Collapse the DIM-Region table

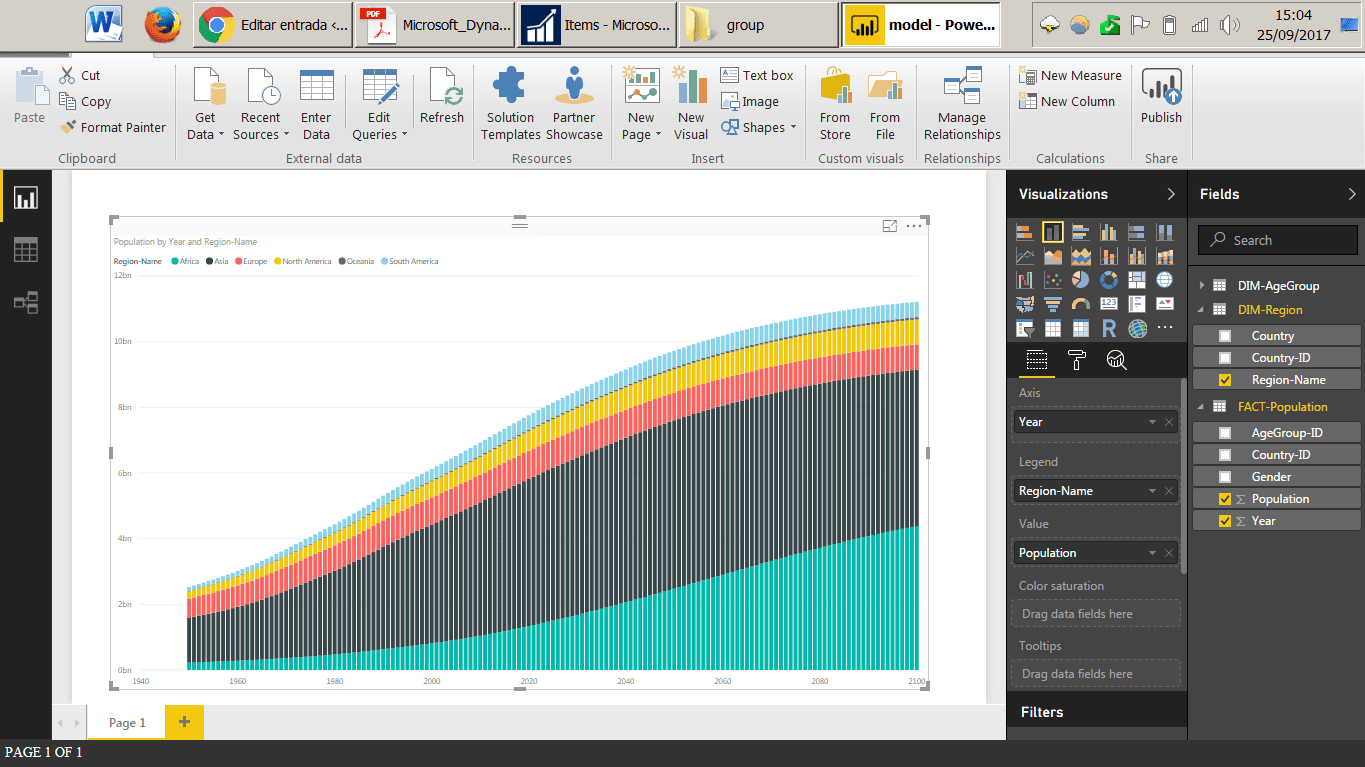[1202, 310]
